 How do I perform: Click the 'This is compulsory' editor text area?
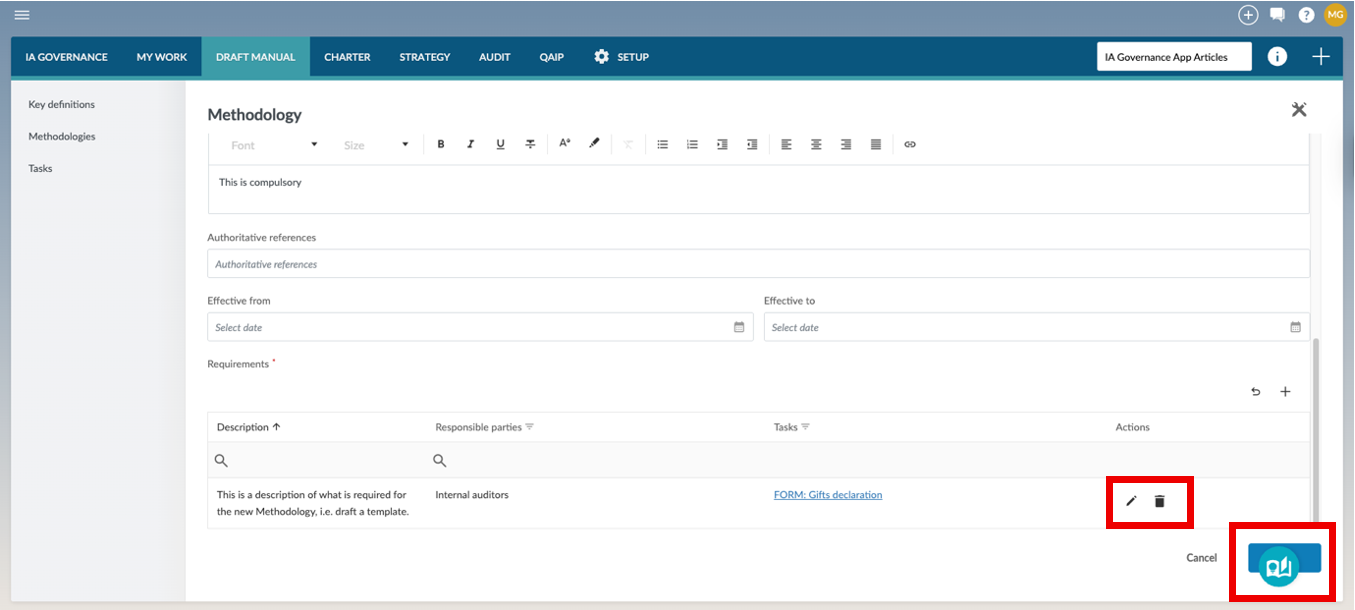759,189
